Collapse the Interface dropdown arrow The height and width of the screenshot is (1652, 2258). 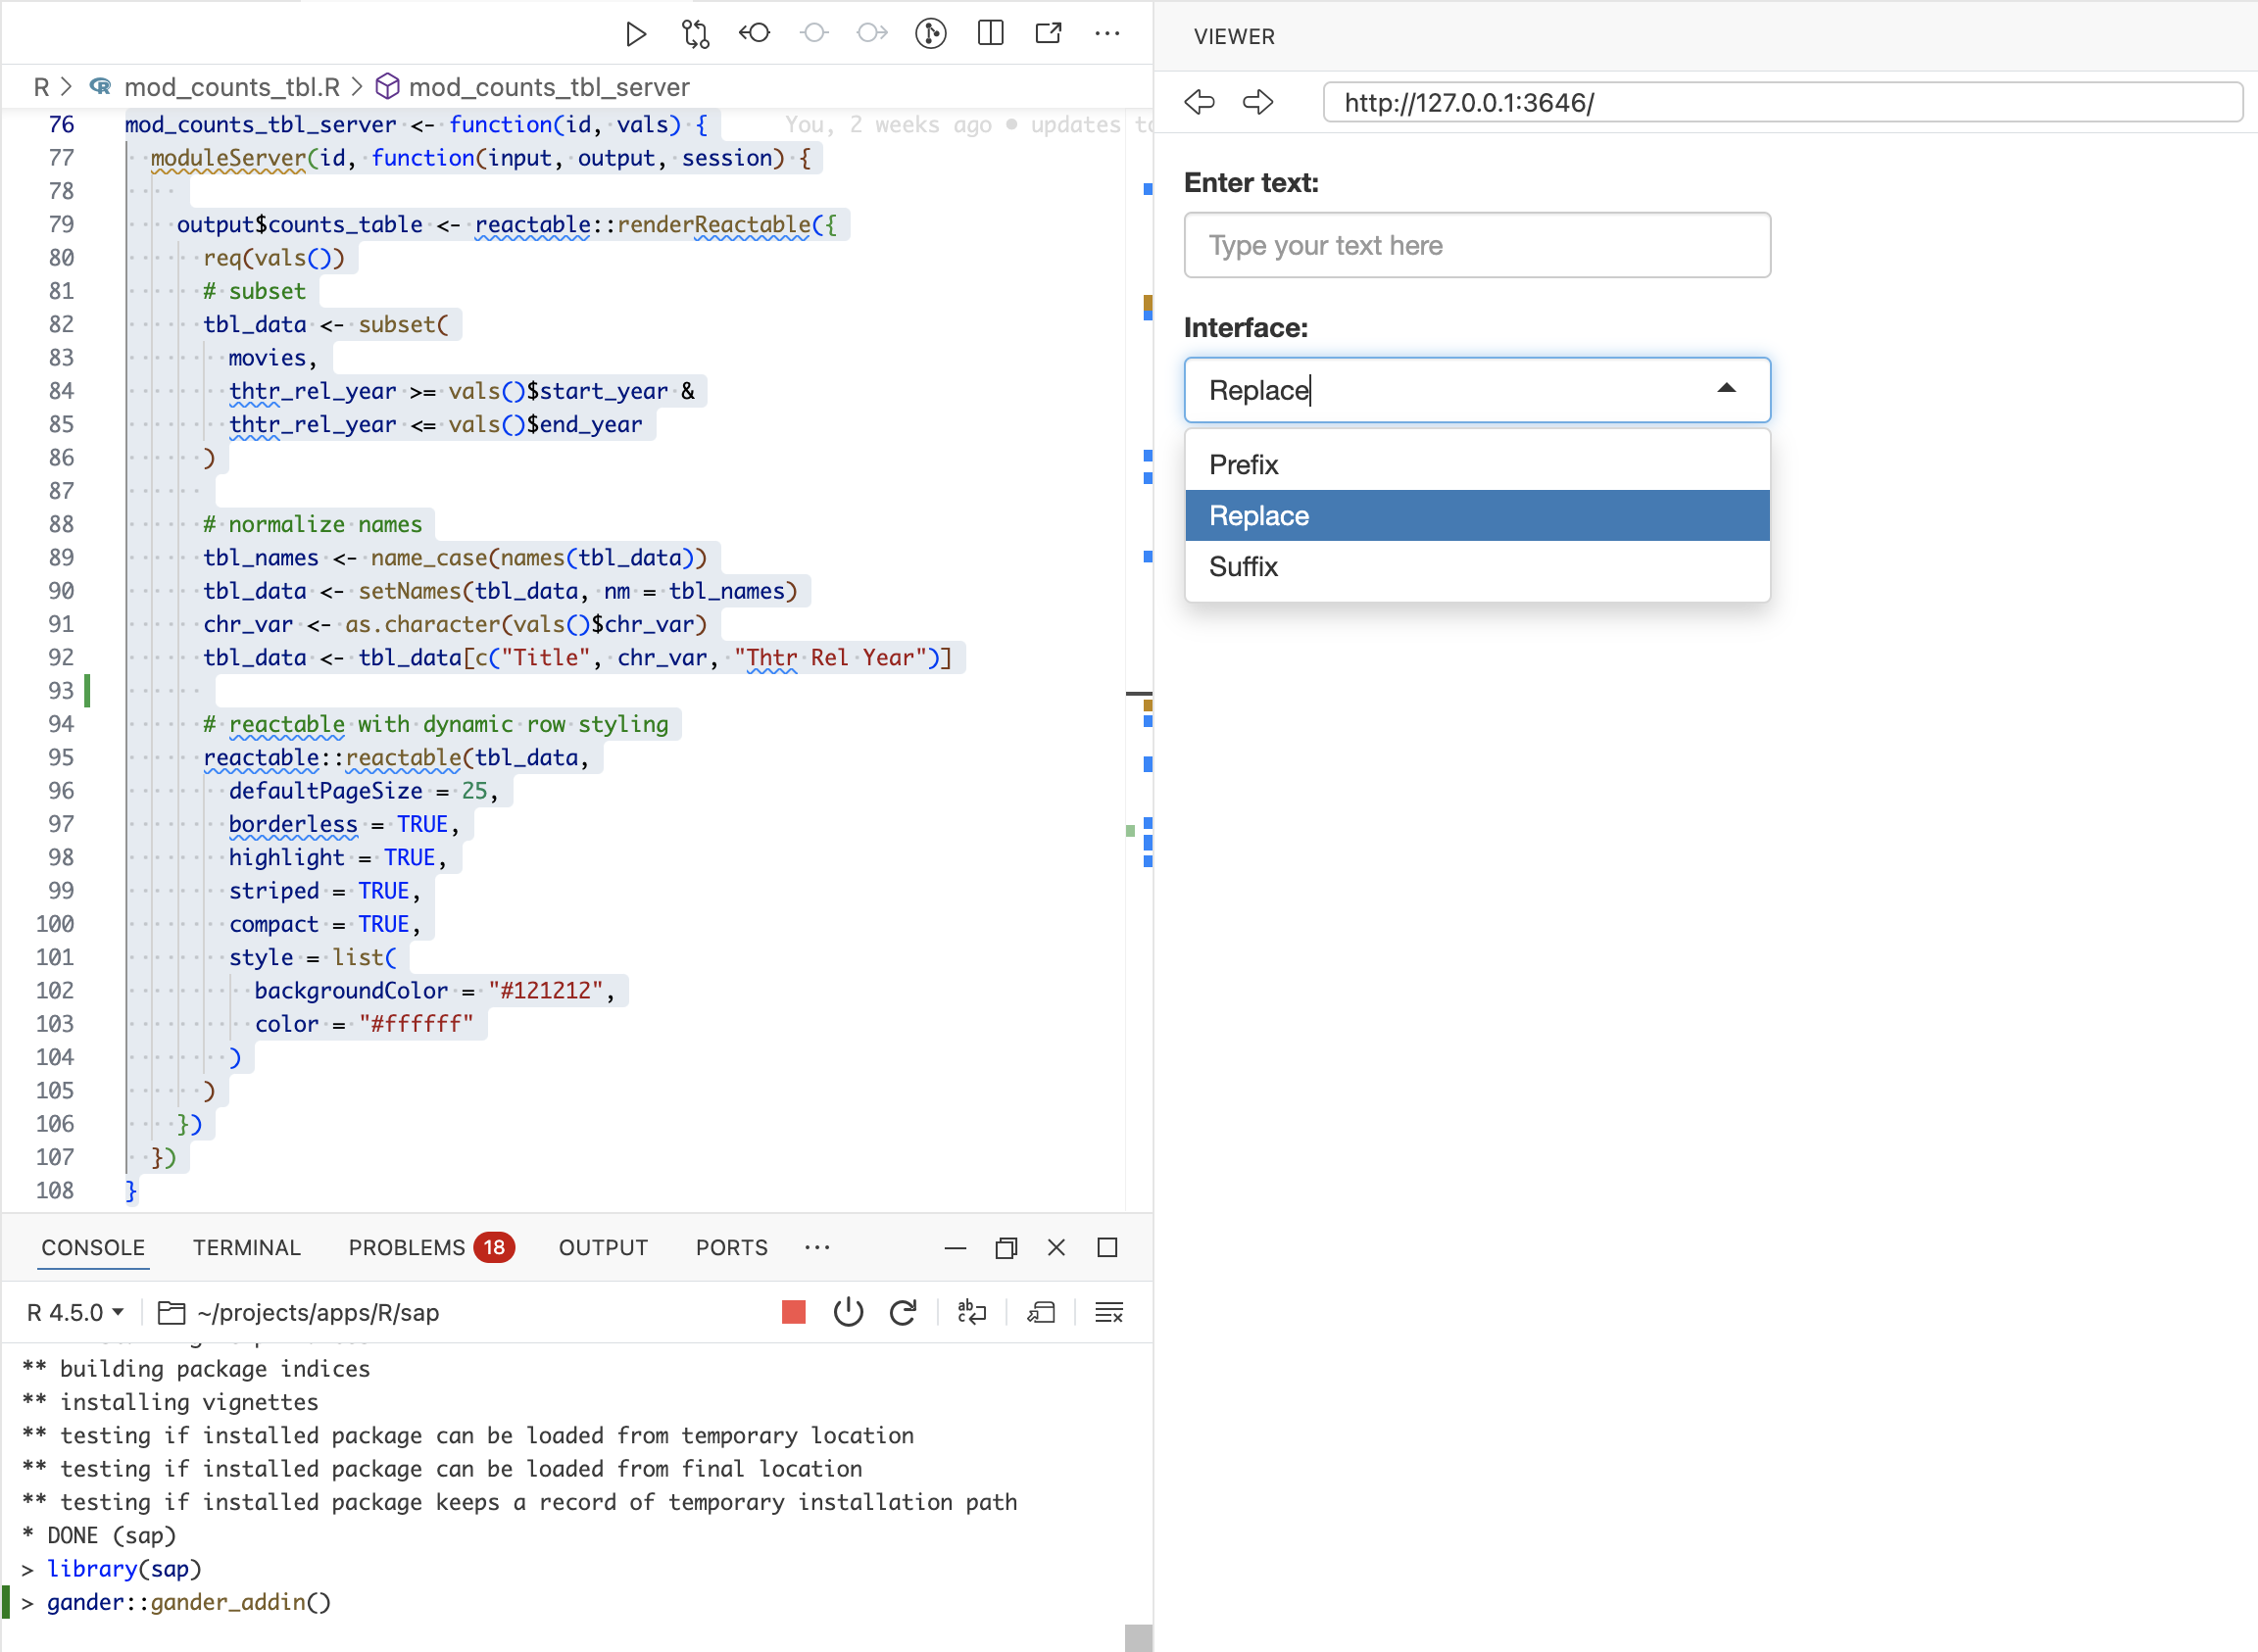coord(1726,388)
